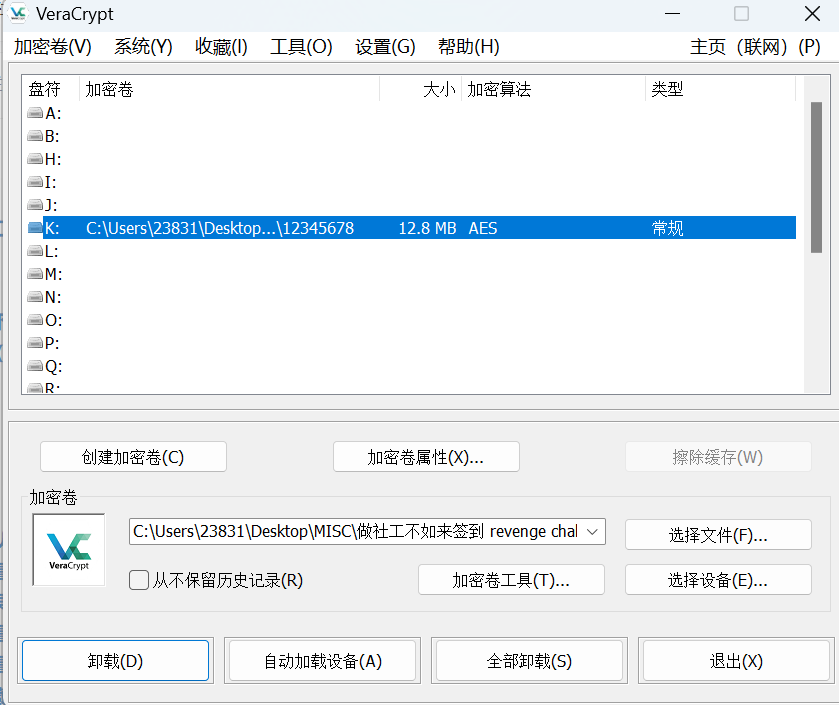Viewport: 839px width, 705px height.
Task: Minimize the VeraCrypt window
Action: click(x=672, y=13)
